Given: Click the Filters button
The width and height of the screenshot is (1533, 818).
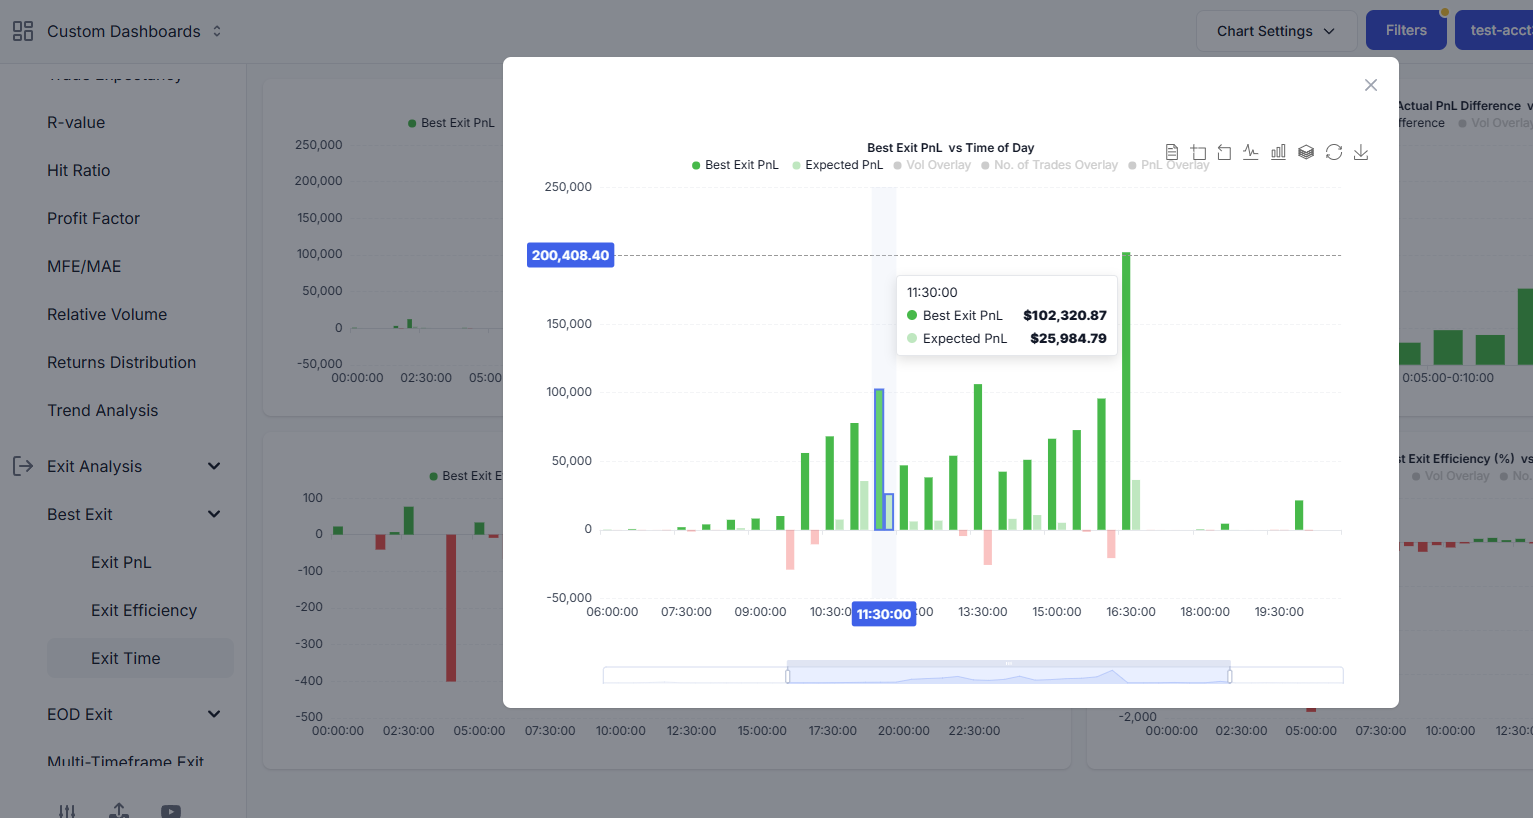Looking at the screenshot, I should coord(1405,31).
